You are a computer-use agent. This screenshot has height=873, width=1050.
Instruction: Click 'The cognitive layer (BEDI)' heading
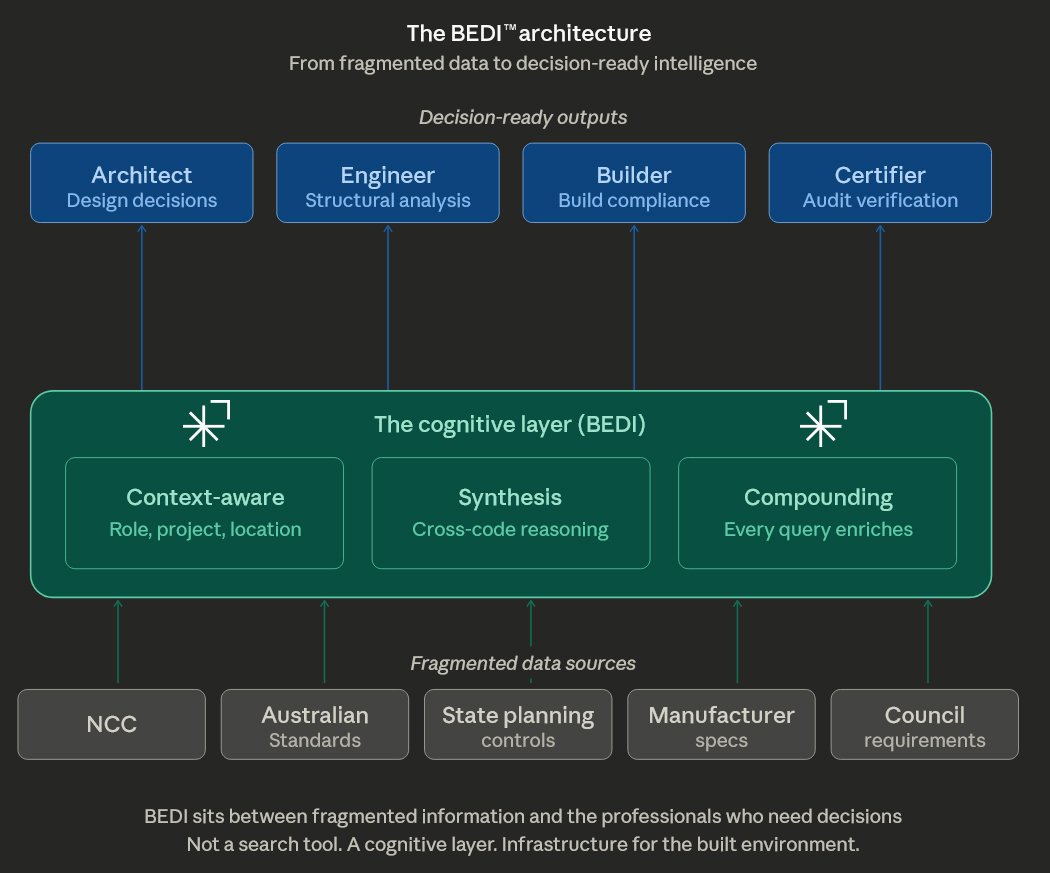coord(510,424)
